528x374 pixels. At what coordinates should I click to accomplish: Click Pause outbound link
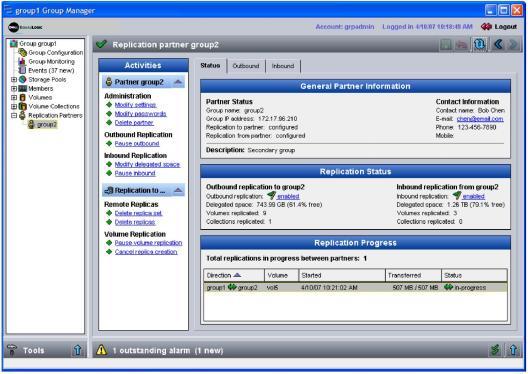(x=137, y=144)
